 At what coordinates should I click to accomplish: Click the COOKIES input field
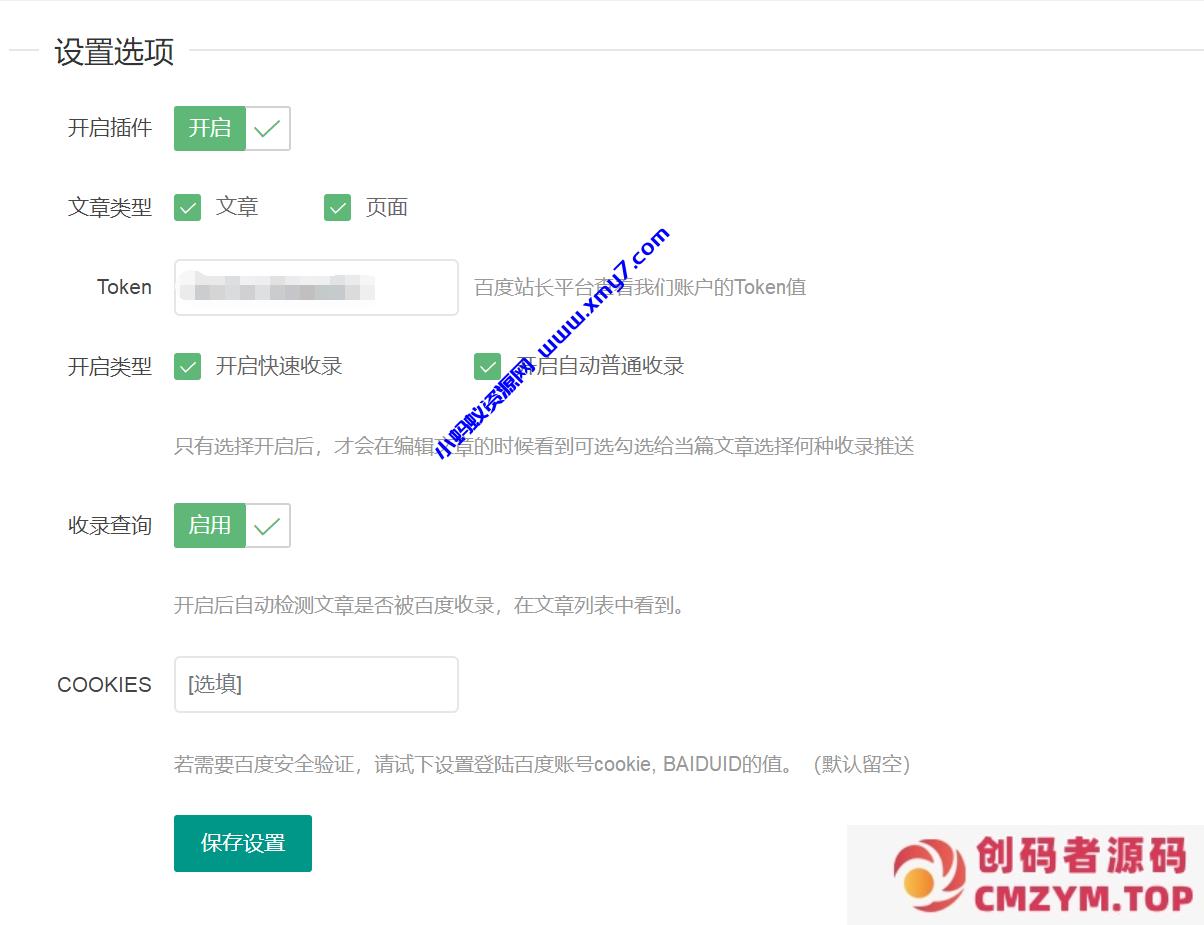tap(316, 685)
